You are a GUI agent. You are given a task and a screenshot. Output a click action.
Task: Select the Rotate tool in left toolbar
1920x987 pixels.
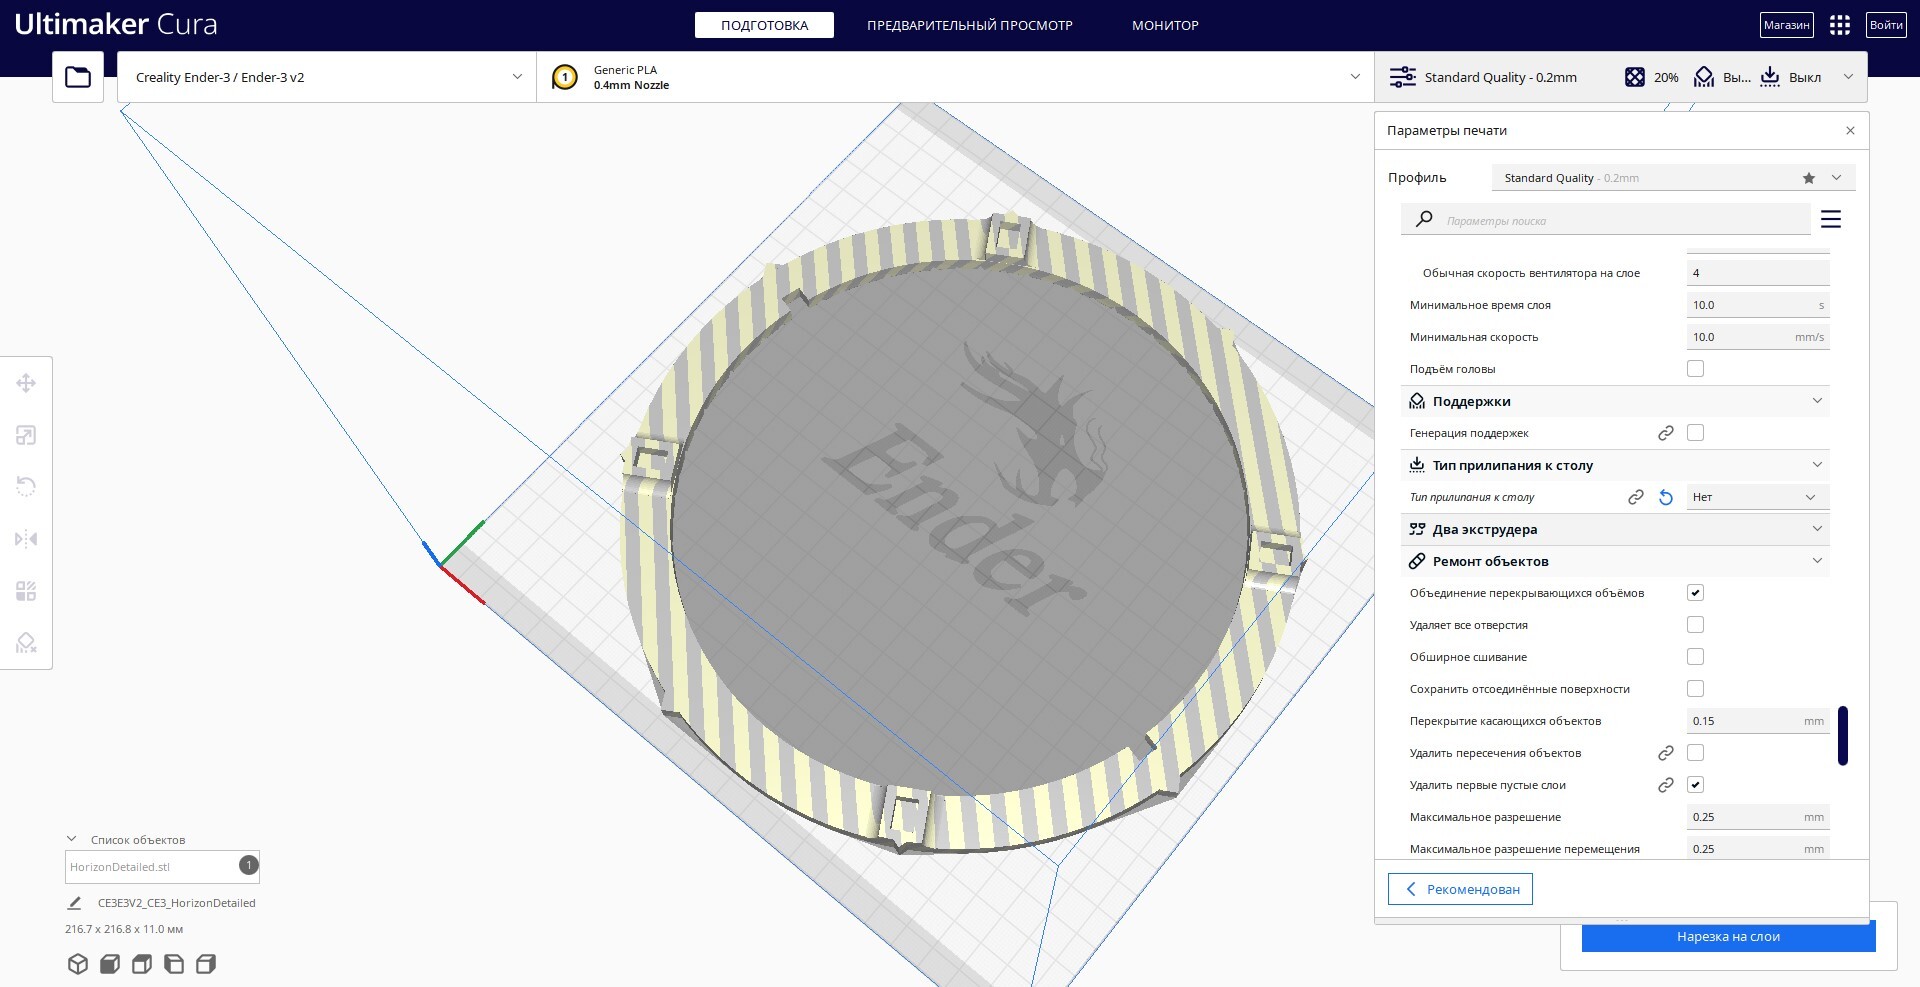pyautogui.click(x=26, y=487)
